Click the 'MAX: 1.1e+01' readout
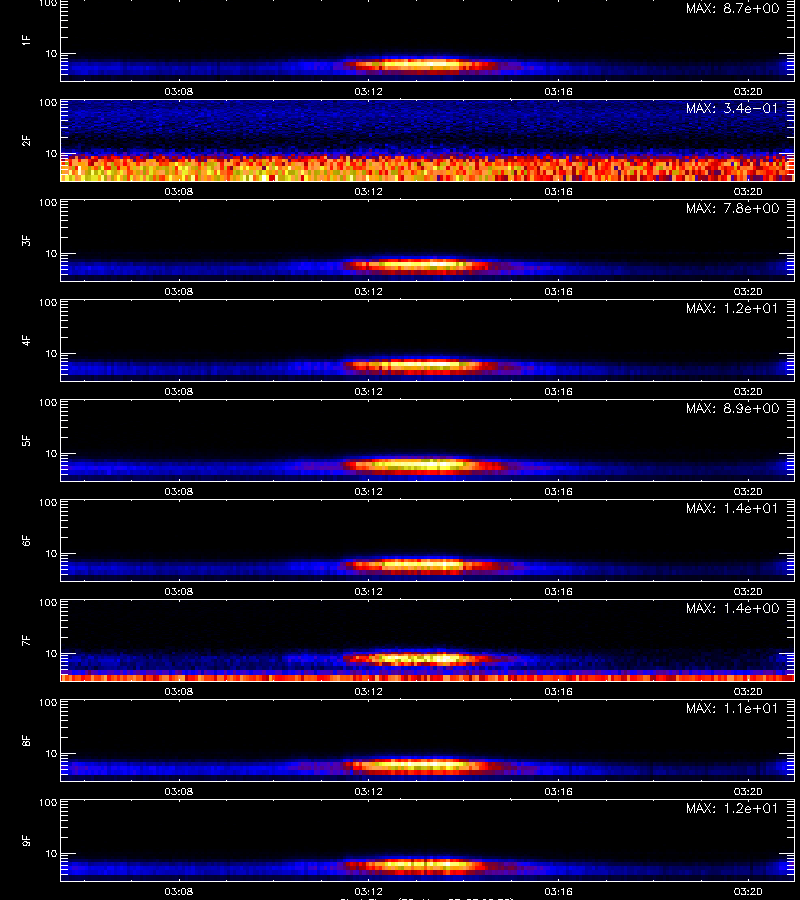The width and height of the screenshot is (800, 900). tap(732, 708)
